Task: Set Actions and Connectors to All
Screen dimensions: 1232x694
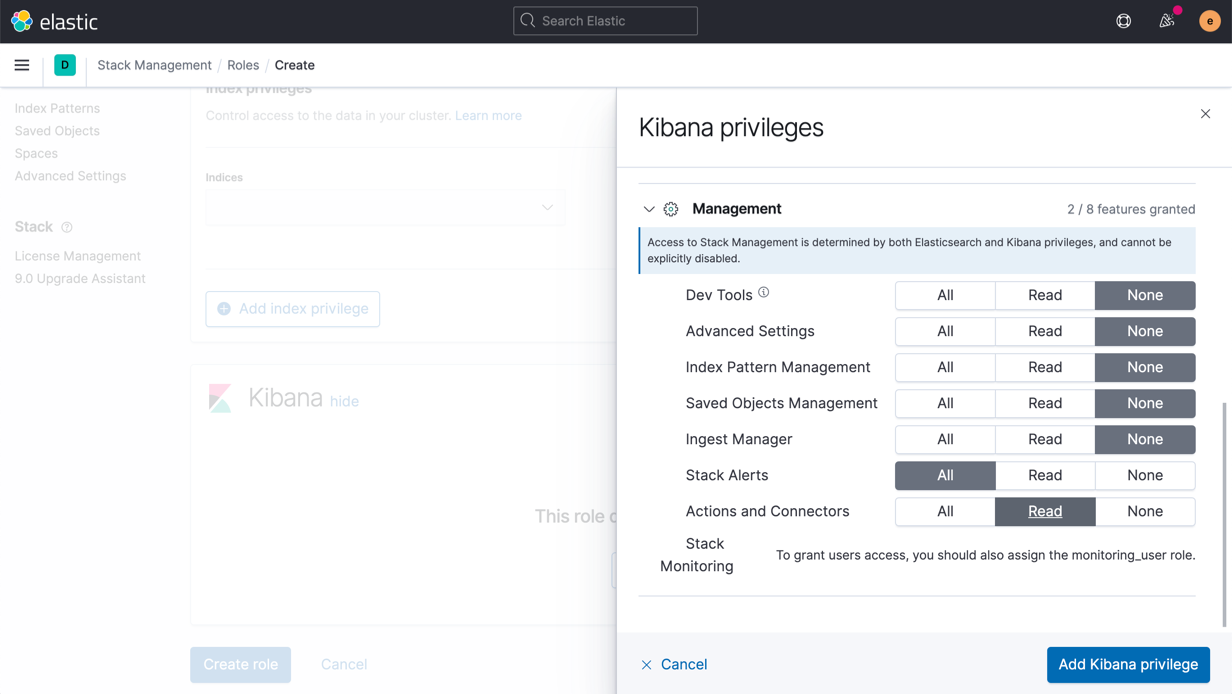Action: (x=945, y=511)
